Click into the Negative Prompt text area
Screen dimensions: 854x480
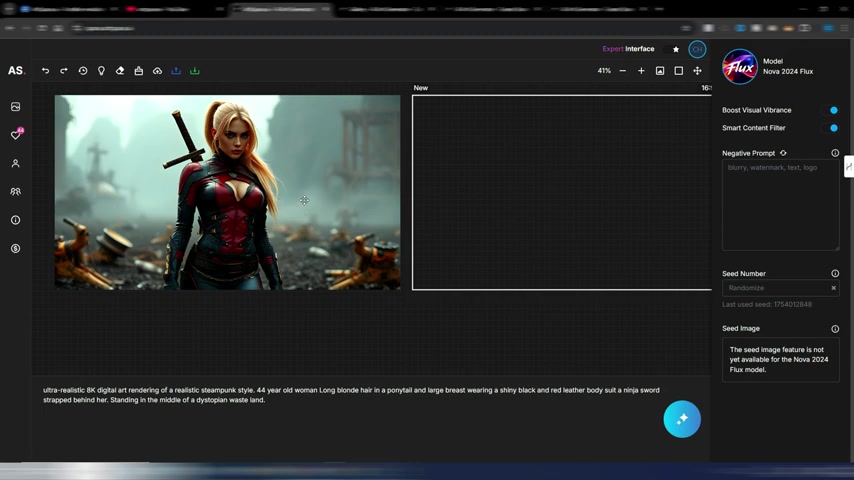[780, 205]
